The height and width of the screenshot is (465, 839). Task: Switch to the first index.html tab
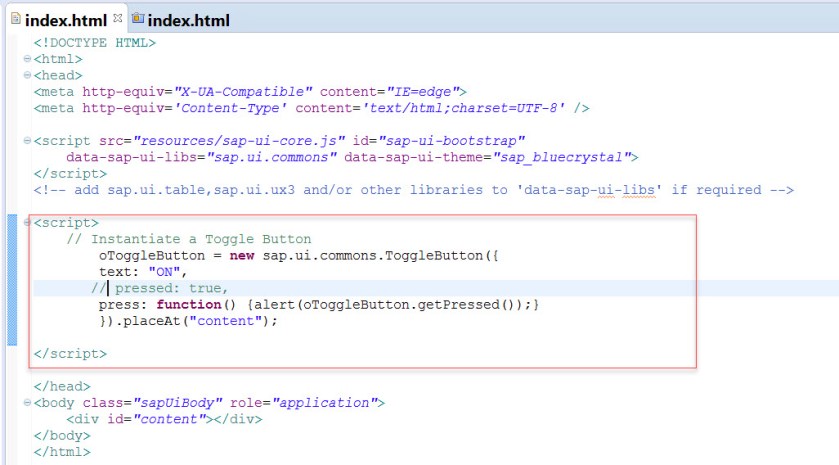(x=66, y=20)
